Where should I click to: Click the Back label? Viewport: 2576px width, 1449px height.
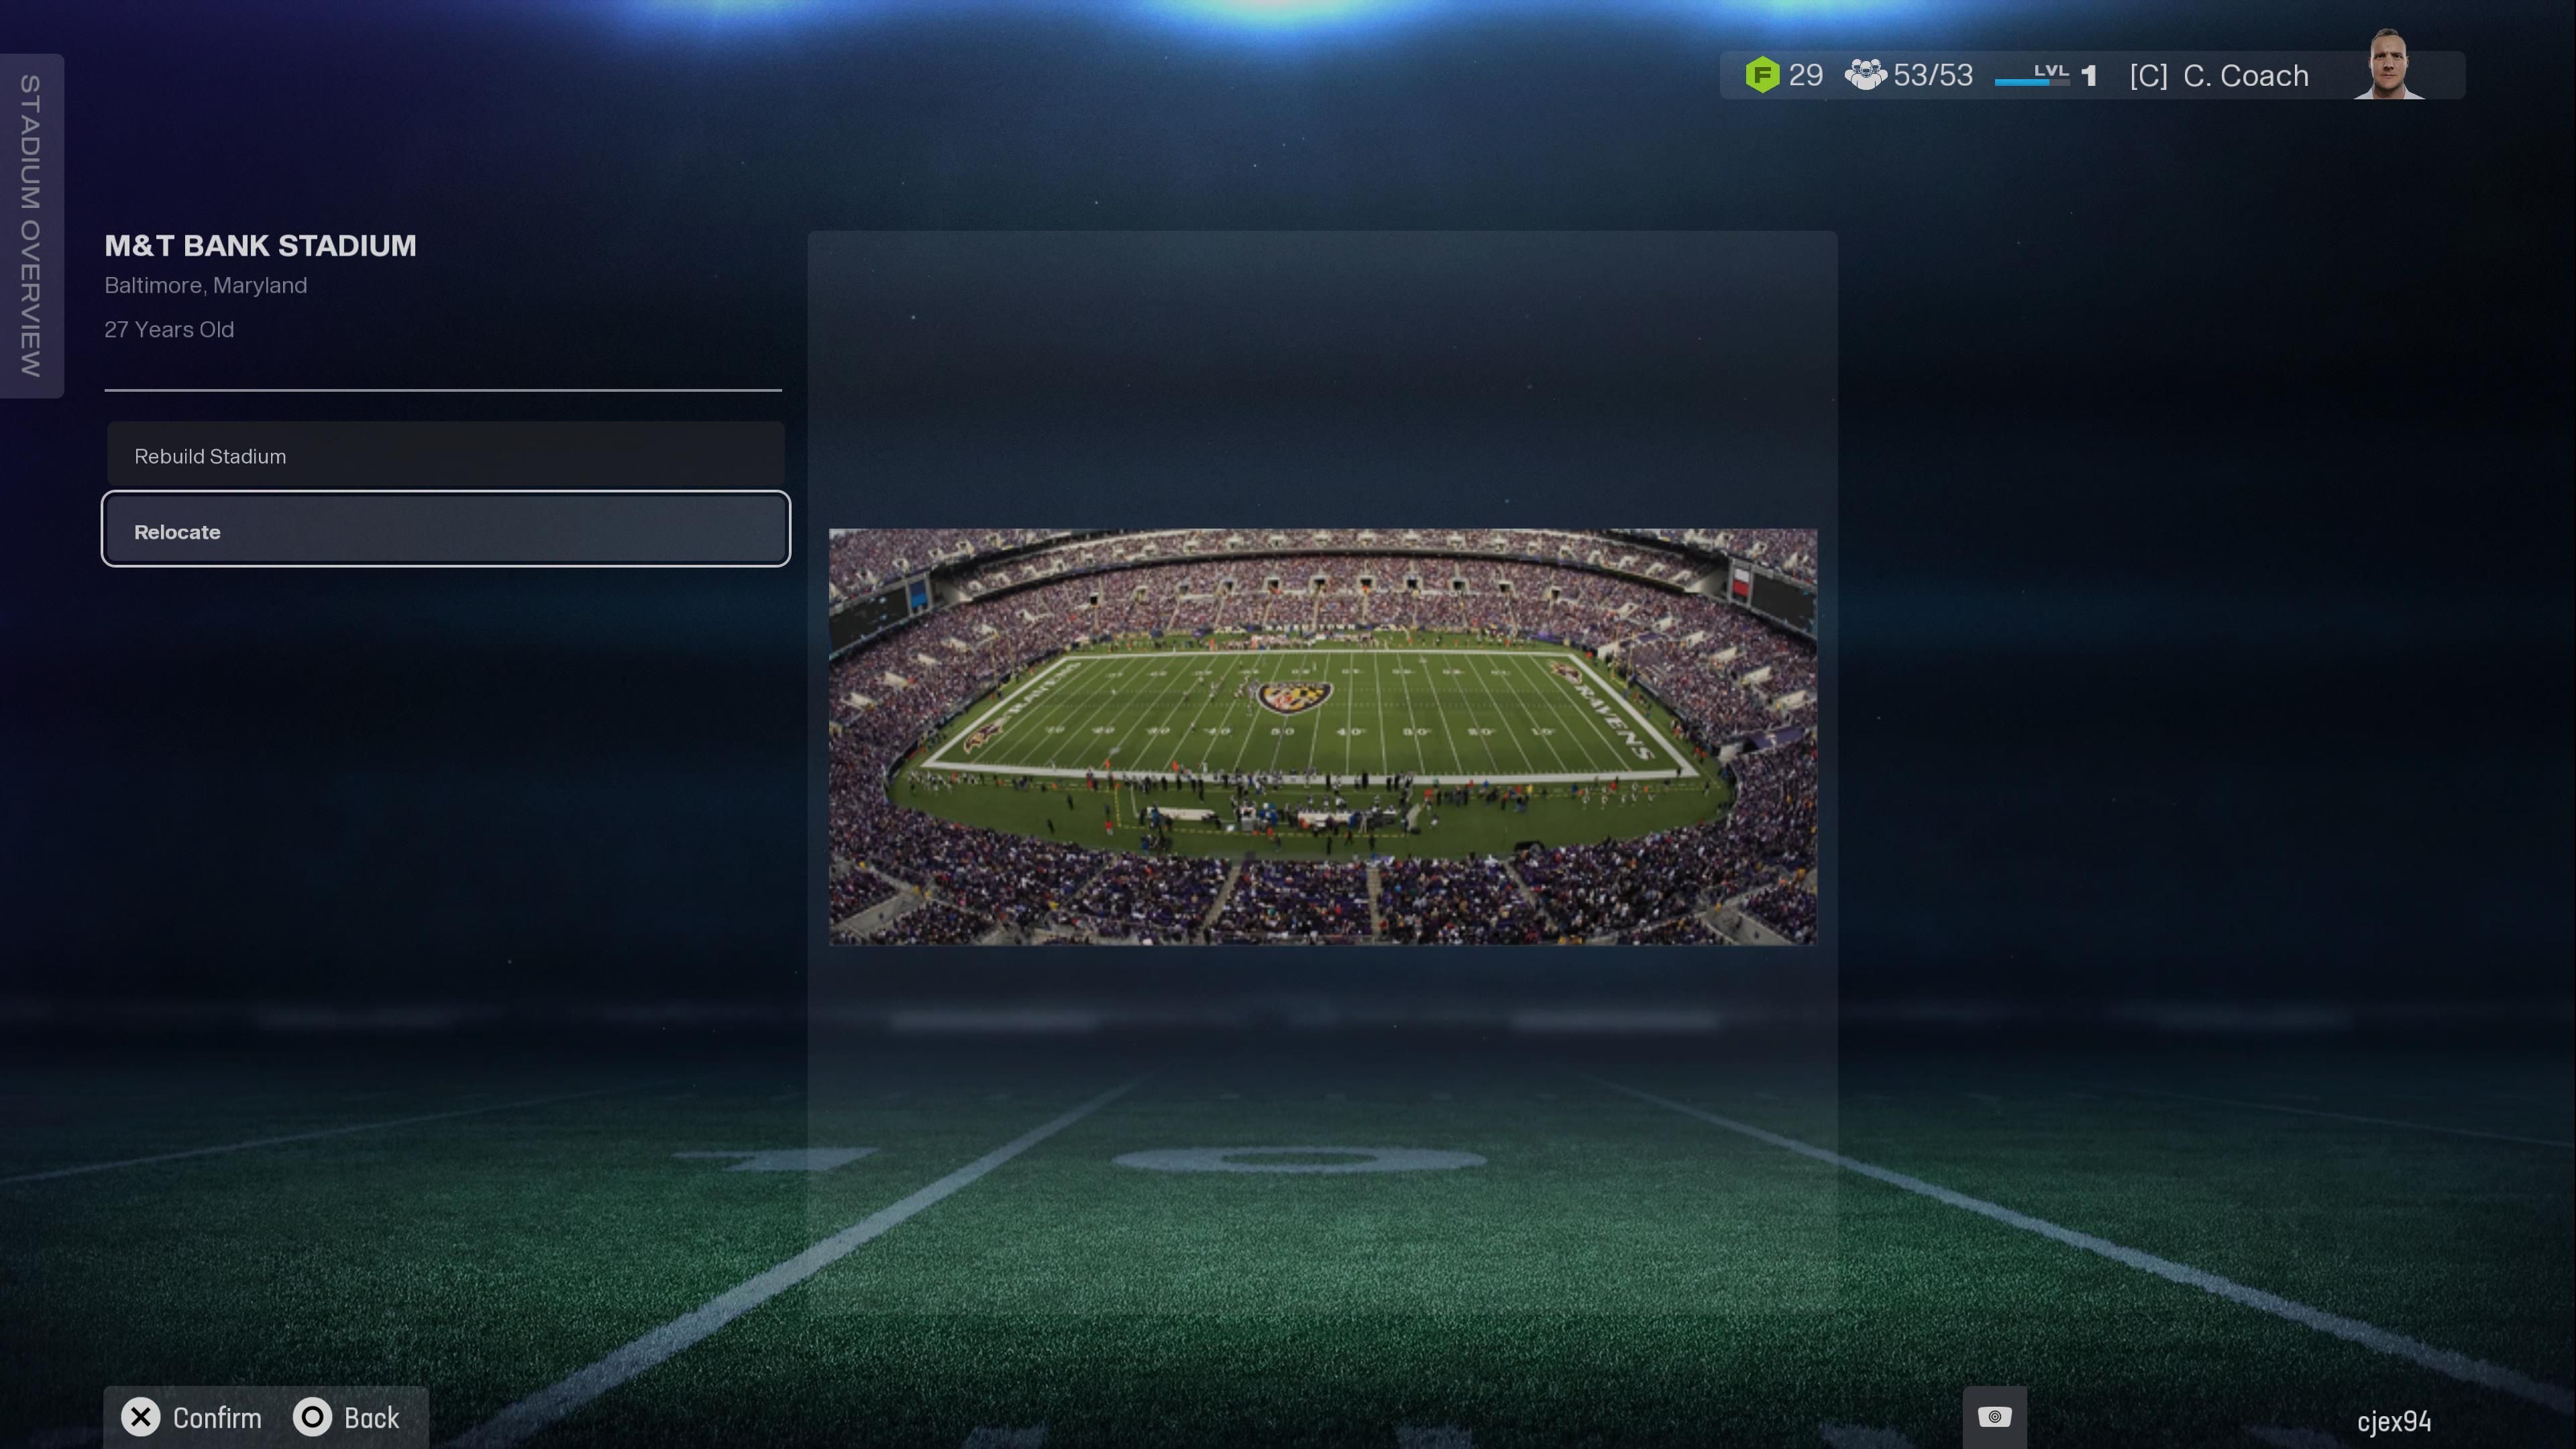coord(371,1418)
